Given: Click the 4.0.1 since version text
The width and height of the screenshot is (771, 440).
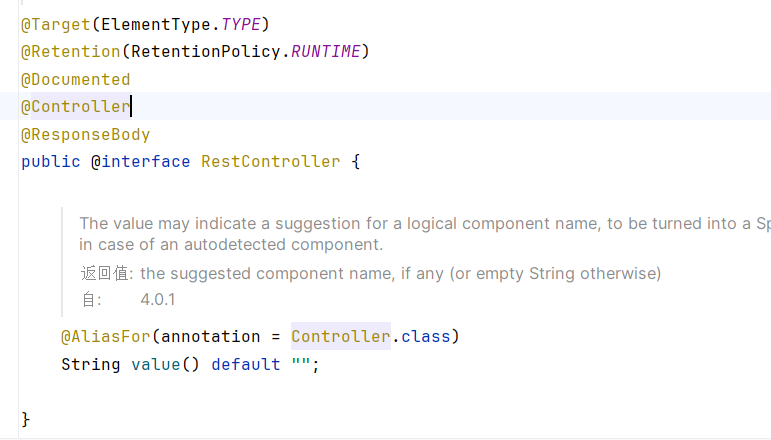Looking at the screenshot, I should point(157,299).
